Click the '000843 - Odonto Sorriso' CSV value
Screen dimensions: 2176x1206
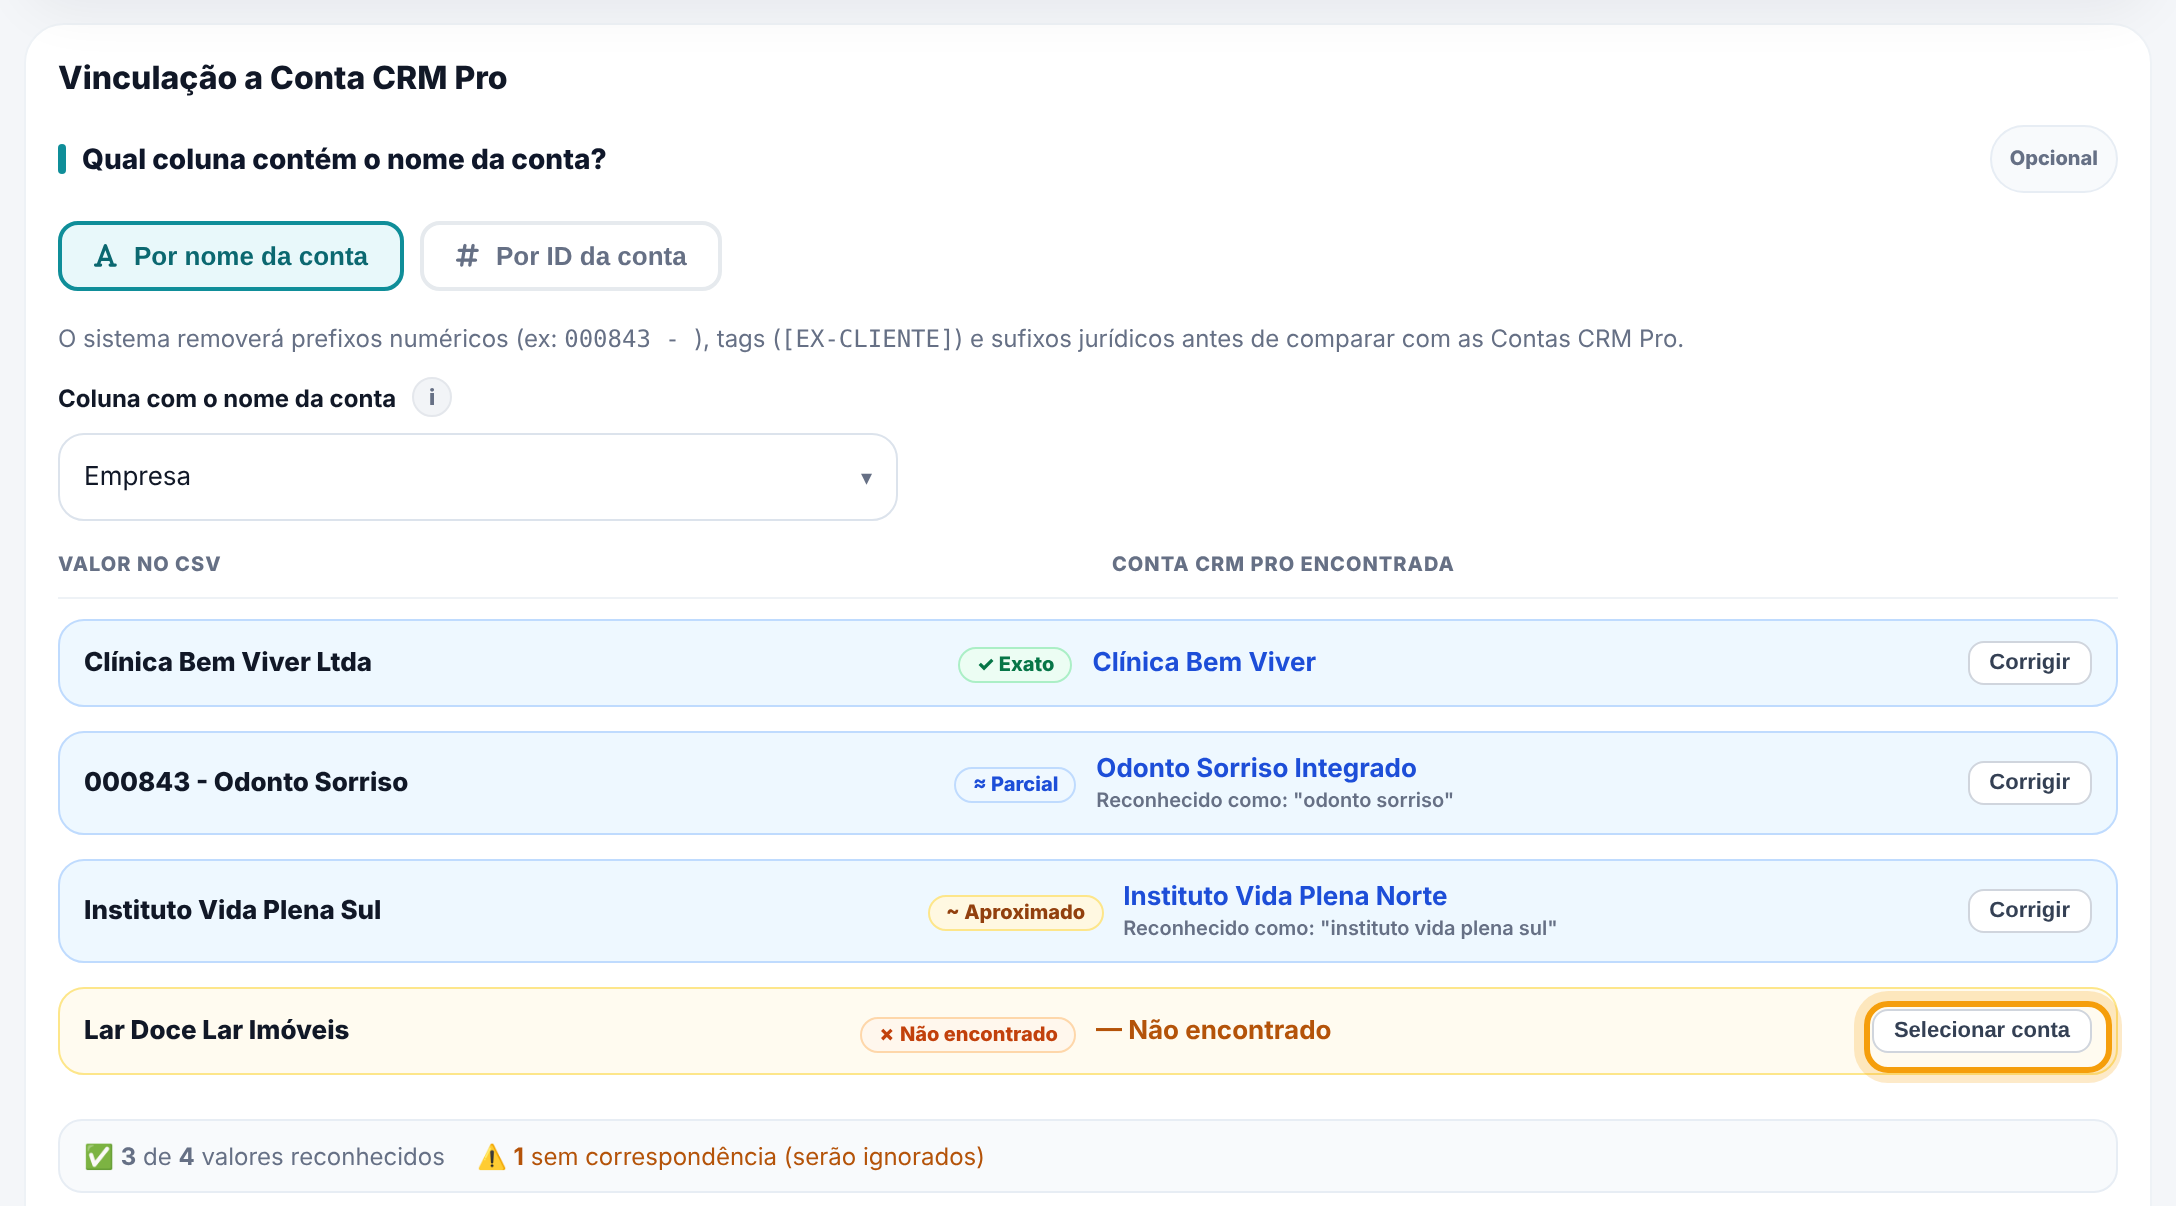coord(246,783)
